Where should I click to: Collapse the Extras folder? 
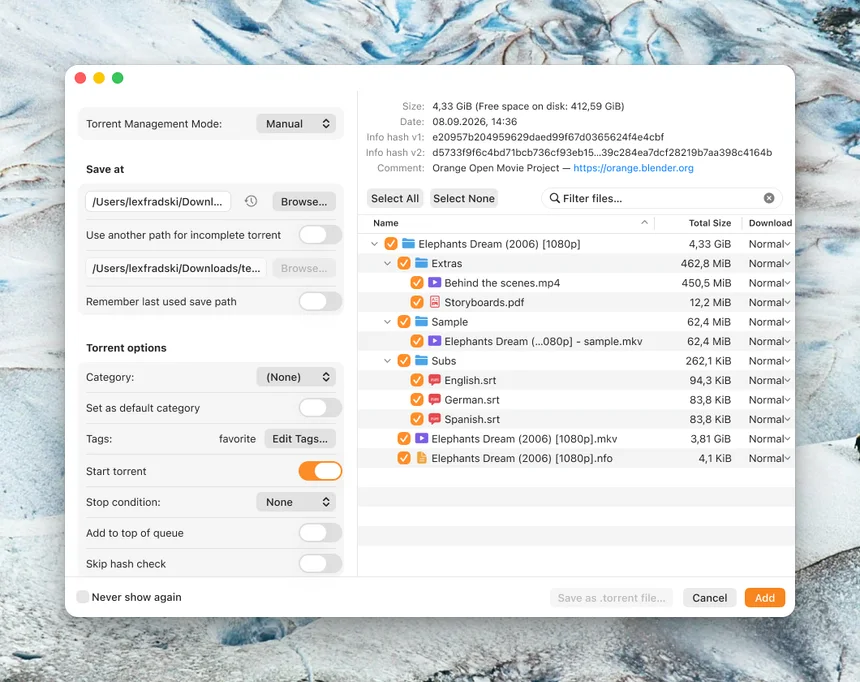tap(387, 263)
